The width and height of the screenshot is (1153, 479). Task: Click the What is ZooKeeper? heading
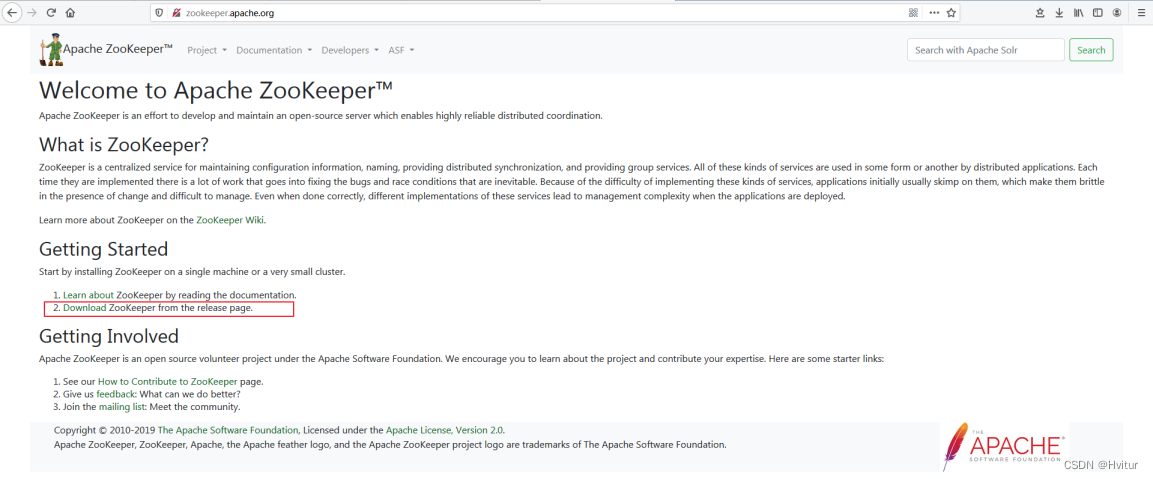coord(124,144)
